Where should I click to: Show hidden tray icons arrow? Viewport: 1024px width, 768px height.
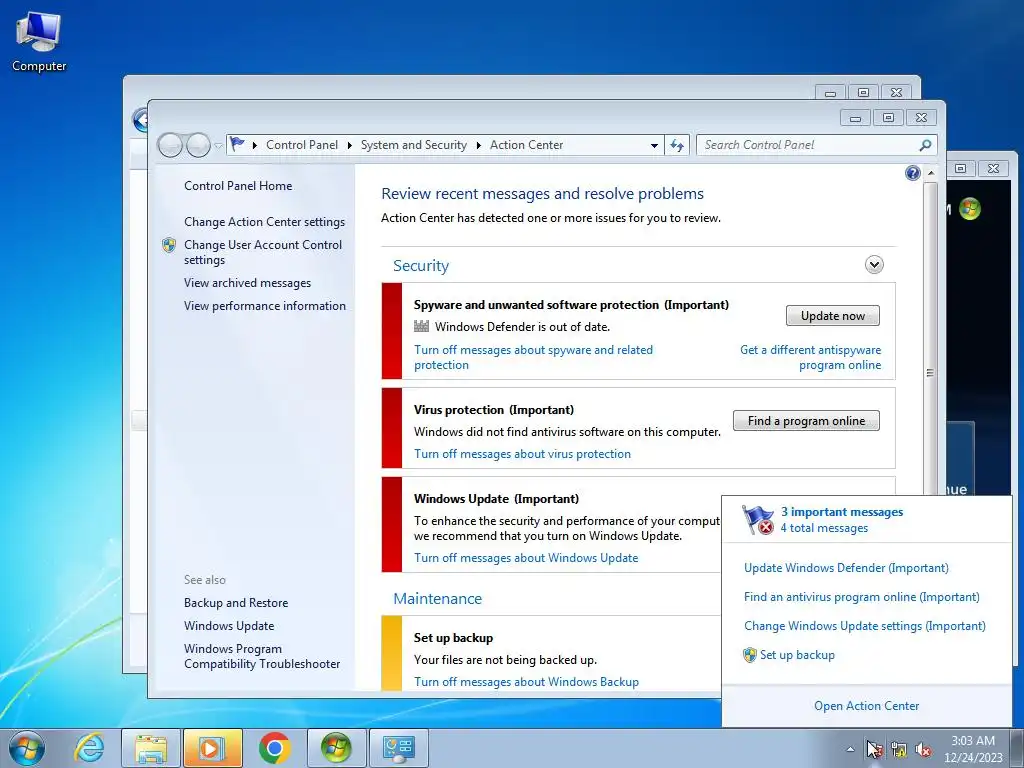[x=850, y=749]
